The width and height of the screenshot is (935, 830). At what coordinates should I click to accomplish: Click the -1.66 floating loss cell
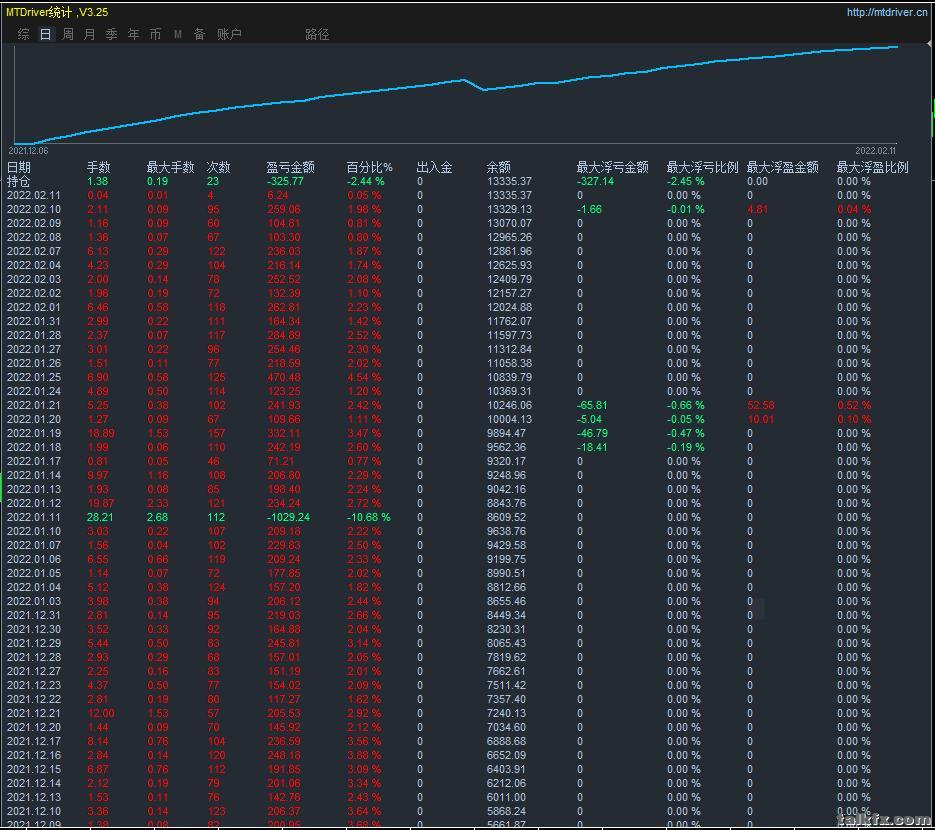[589, 209]
